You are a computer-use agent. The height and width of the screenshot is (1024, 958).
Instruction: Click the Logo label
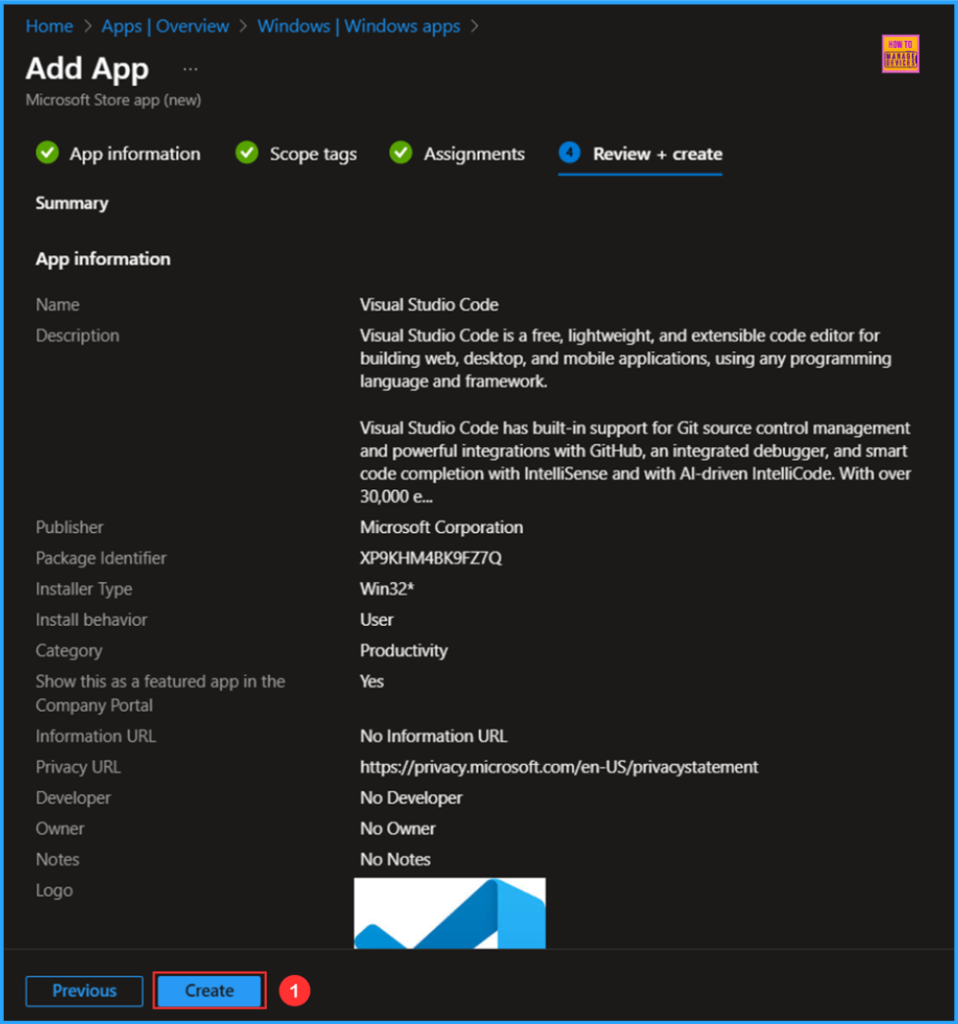(x=54, y=891)
